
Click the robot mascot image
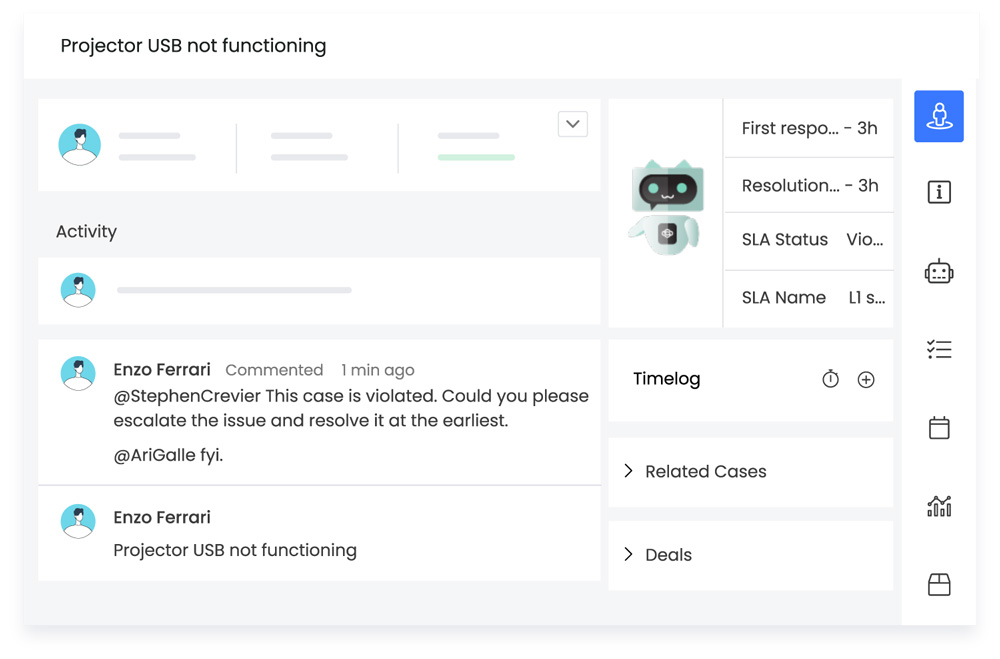(x=666, y=207)
